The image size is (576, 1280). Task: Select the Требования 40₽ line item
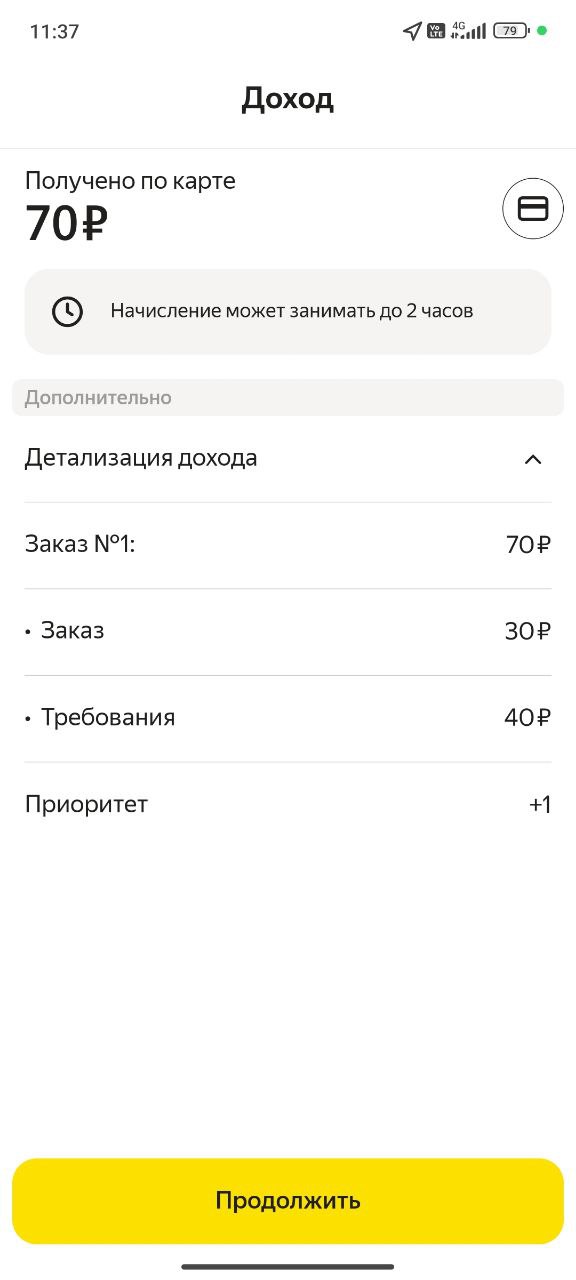(x=288, y=718)
